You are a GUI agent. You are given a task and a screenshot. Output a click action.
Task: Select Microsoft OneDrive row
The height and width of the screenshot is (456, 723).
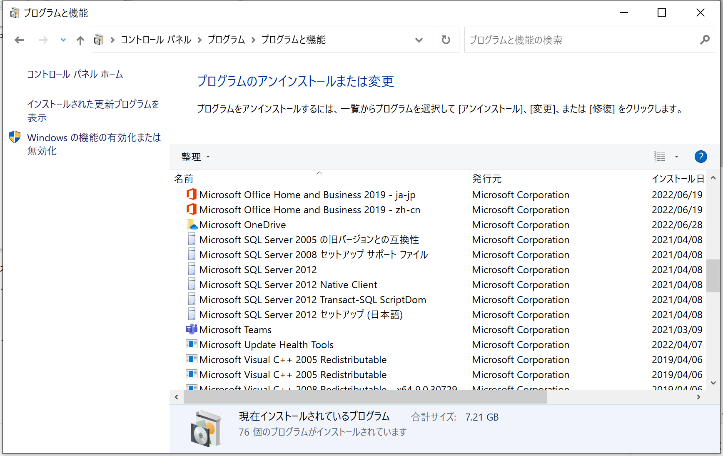243,225
